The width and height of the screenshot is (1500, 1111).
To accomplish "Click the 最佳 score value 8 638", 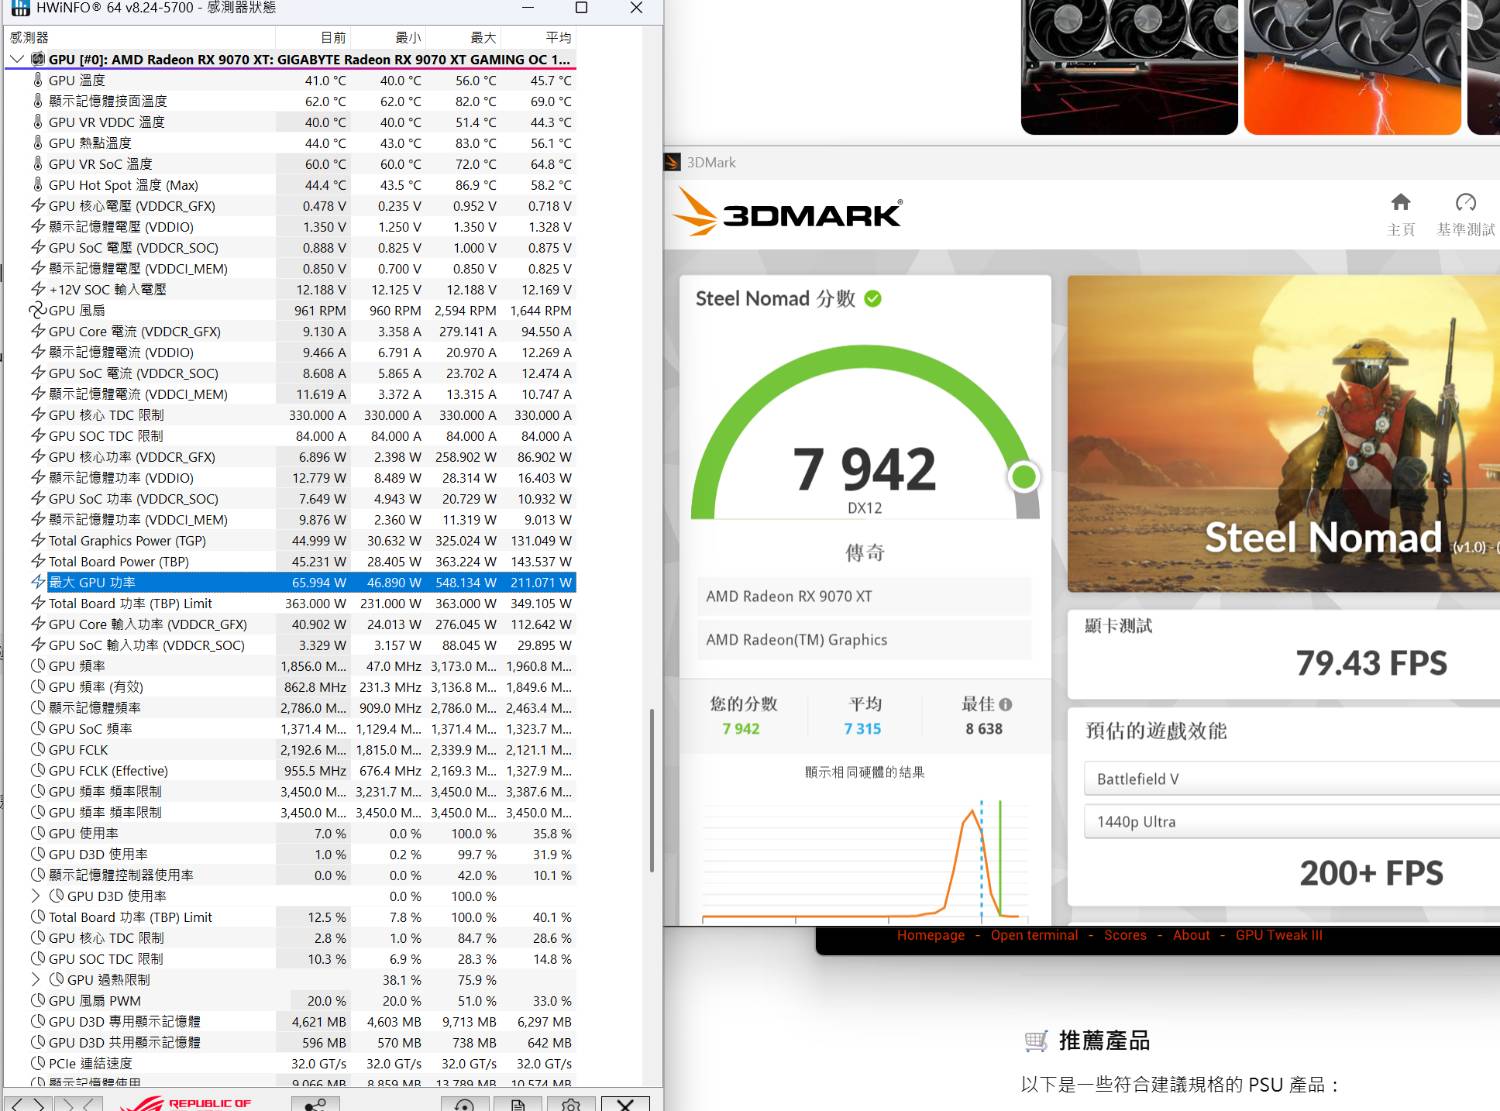I will [x=984, y=729].
